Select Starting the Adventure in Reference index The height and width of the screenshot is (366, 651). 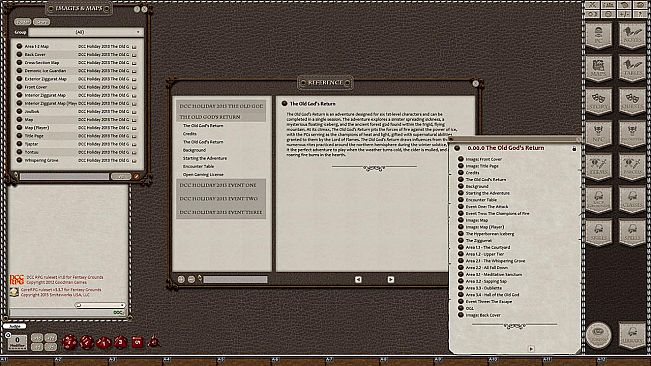205,158
